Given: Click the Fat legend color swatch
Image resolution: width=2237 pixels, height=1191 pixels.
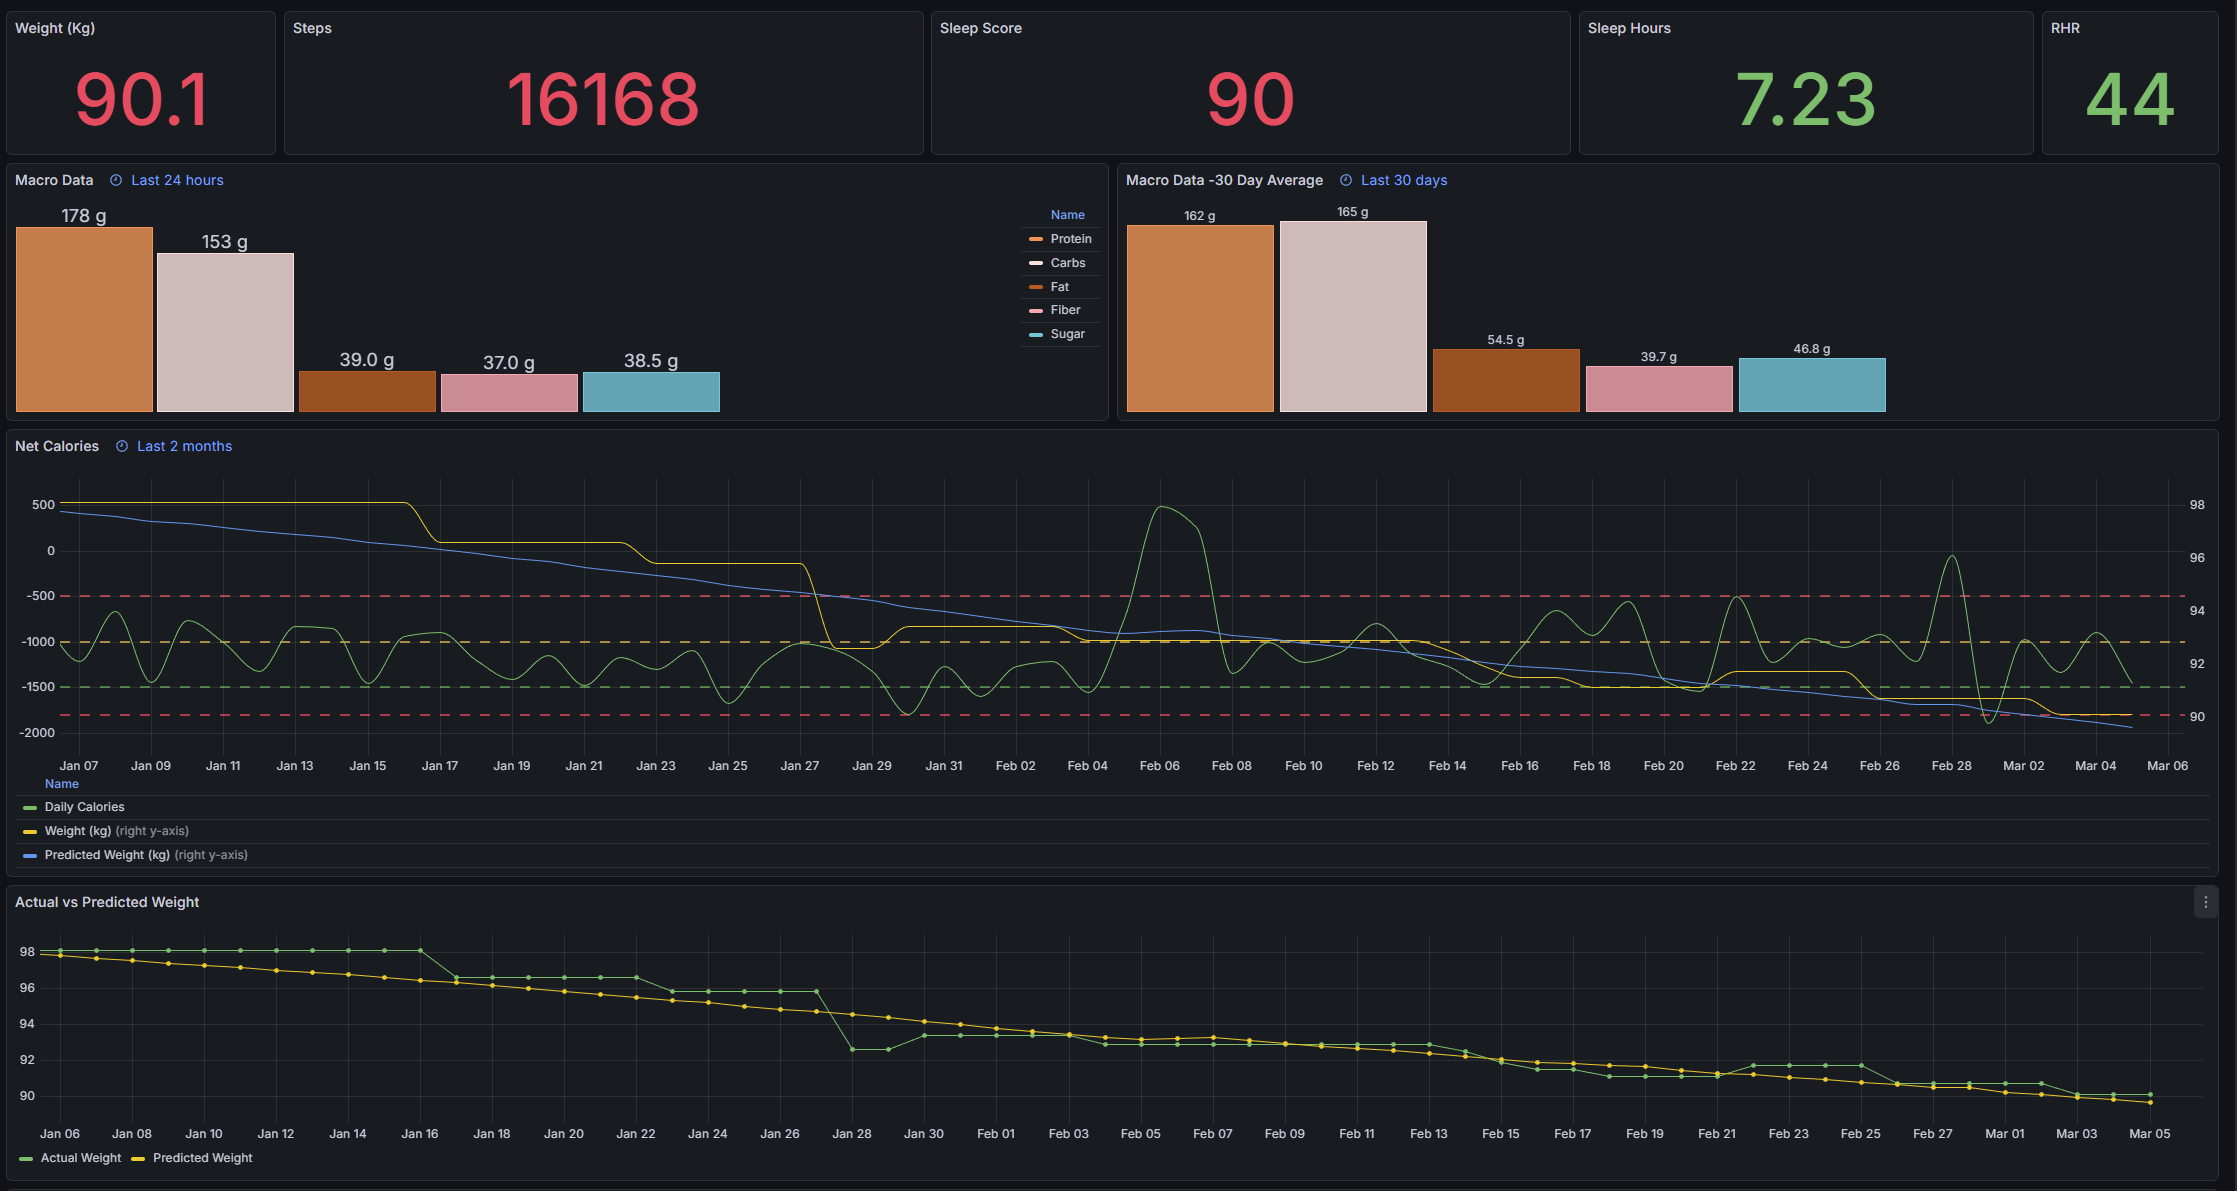Looking at the screenshot, I should coord(1036,287).
